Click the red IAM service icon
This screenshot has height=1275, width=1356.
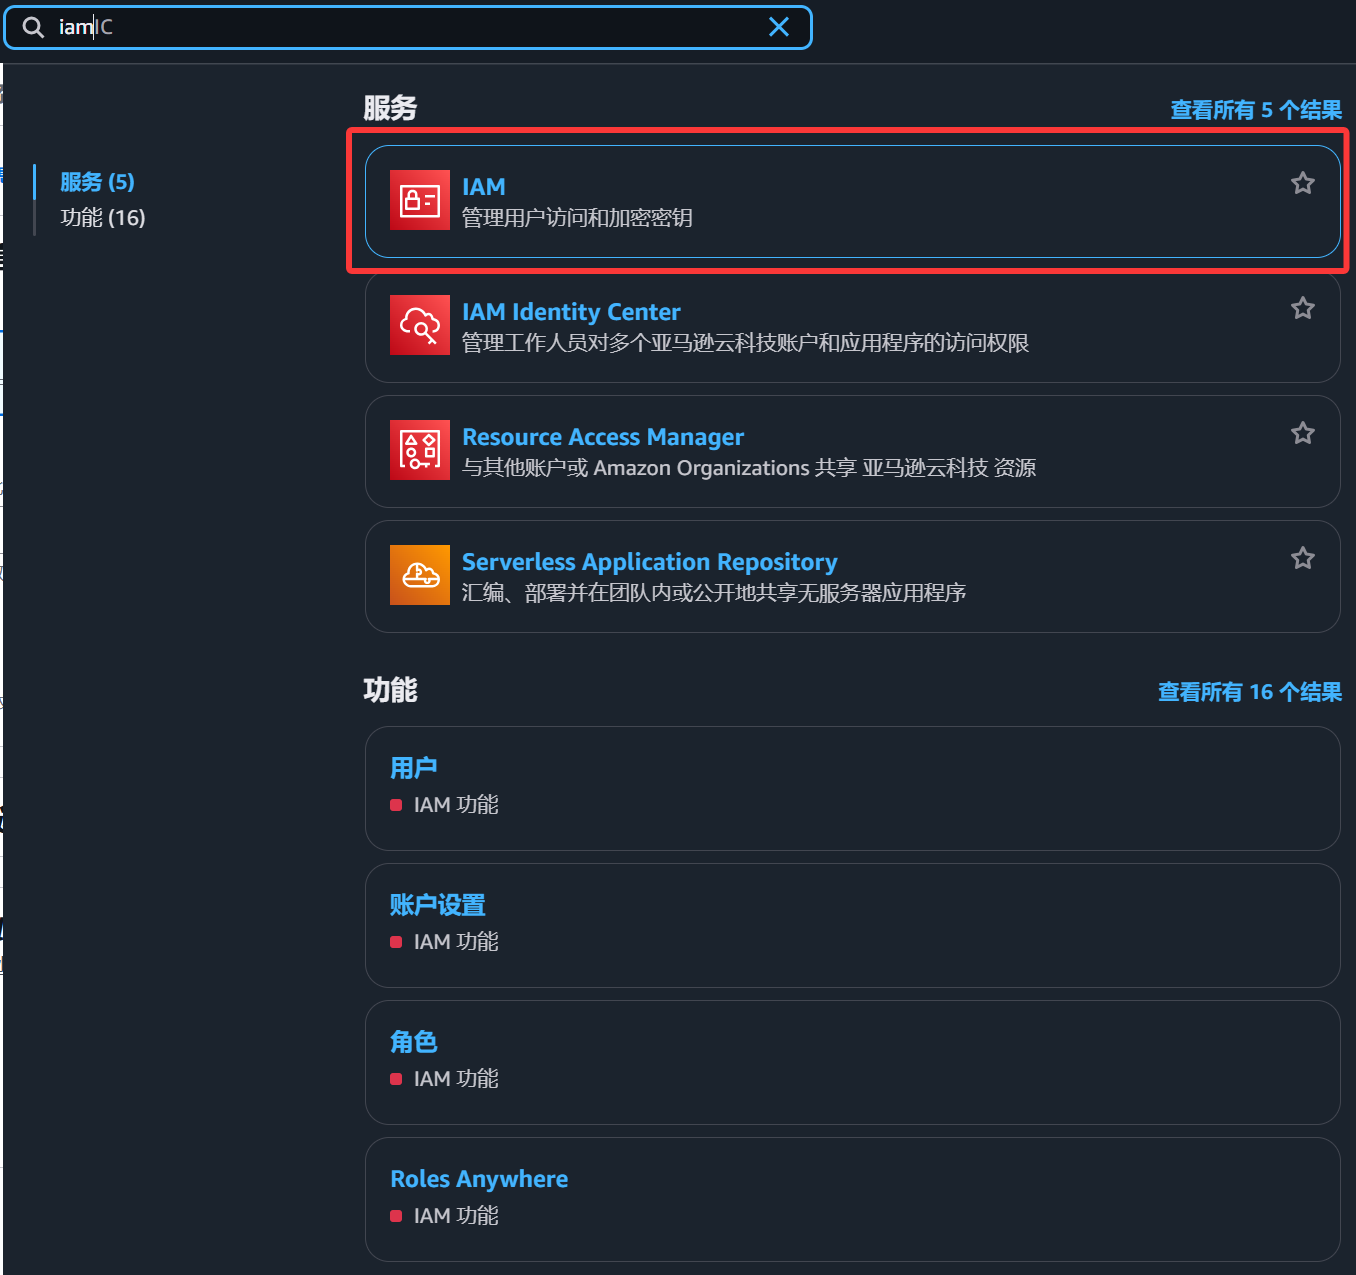[x=419, y=201]
